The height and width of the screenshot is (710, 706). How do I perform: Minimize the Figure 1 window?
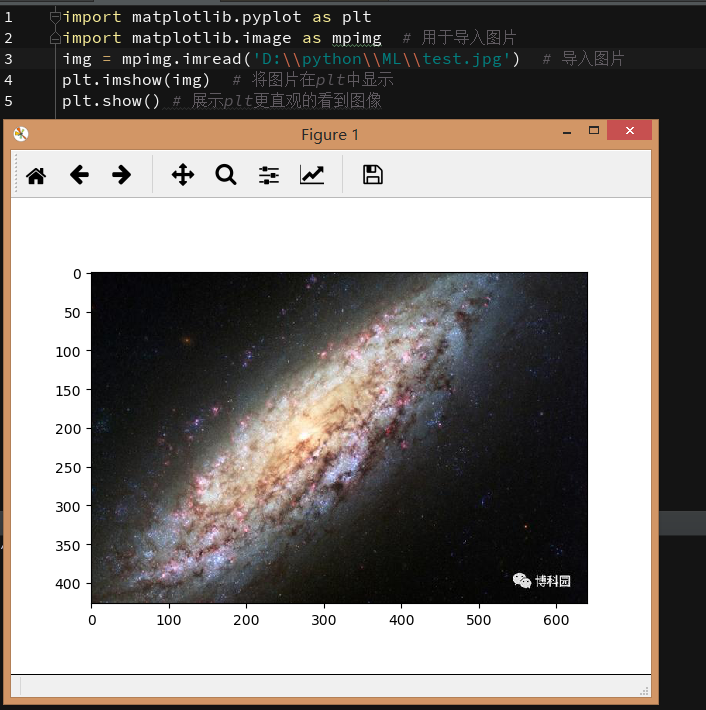[x=567, y=131]
